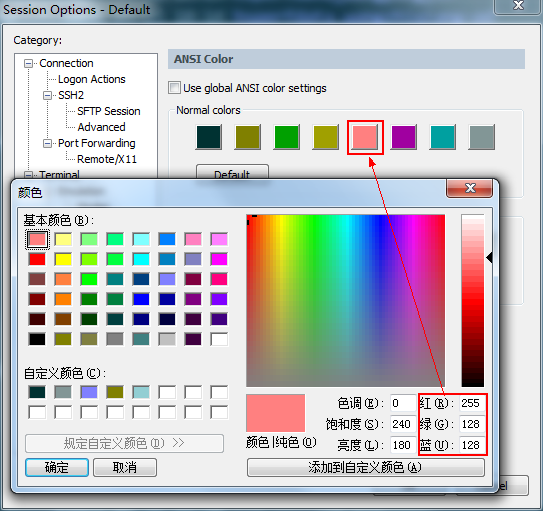Select the gray custom color
Screen dimensions: 543x511
(x=63, y=392)
